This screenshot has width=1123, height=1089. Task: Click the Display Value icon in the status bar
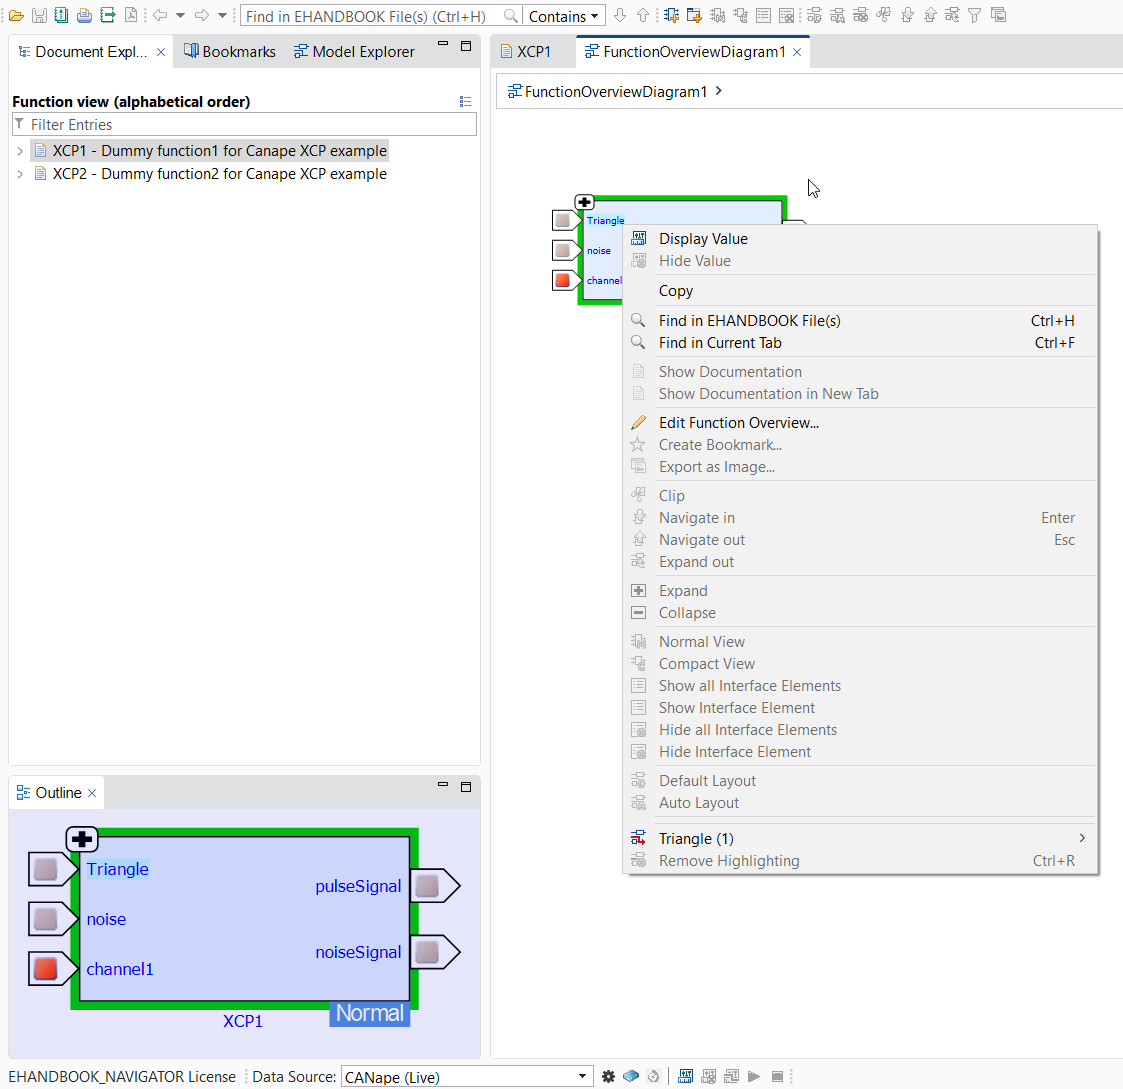[685, 1076]
